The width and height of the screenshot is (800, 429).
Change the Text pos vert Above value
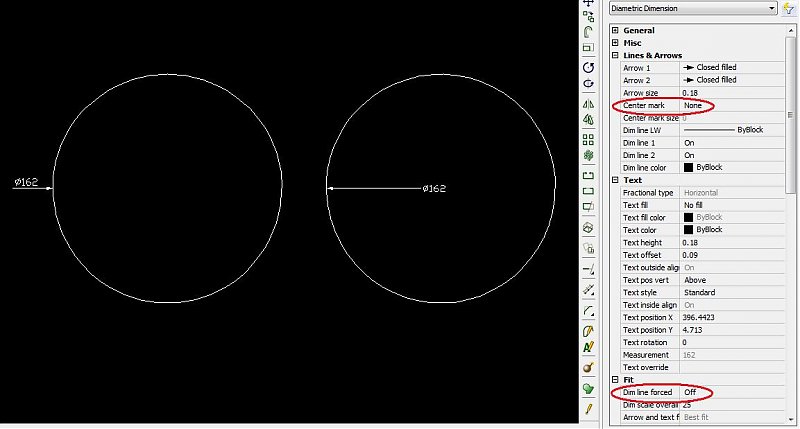733,280
